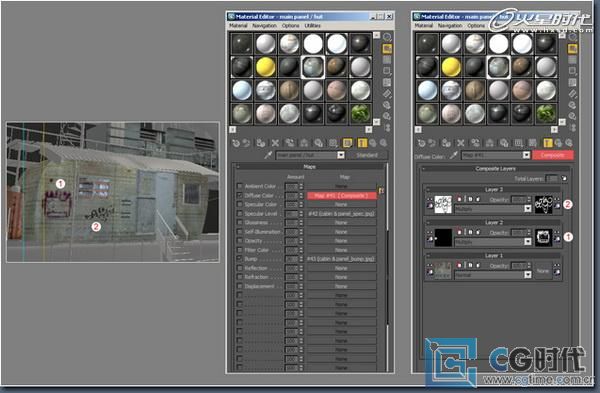Image resolution: width=600 pixels, height=393 pixels.
Task: Click Go Forward to Sibling in left editor
Action: click(383, 143)
